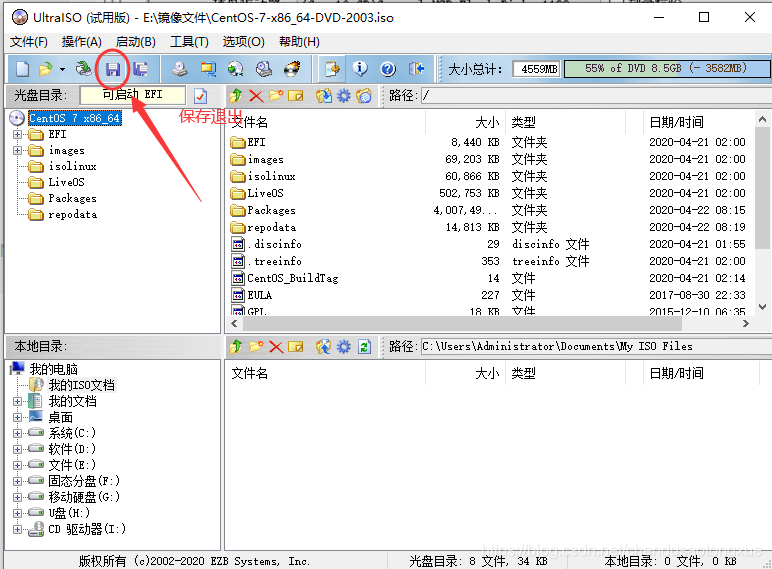This screenshot has width=772, height=569.
Task: Click gear settings icon in local pane
Action: tap(344, 347)
